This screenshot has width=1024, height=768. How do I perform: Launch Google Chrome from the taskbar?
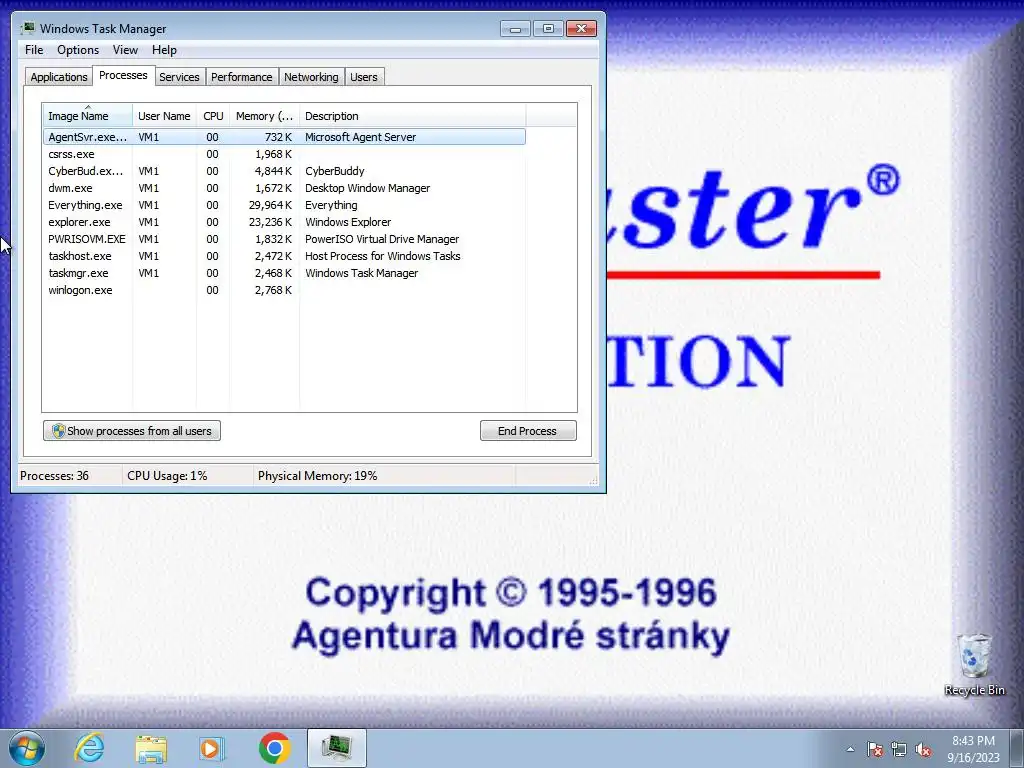click(275, 748)
